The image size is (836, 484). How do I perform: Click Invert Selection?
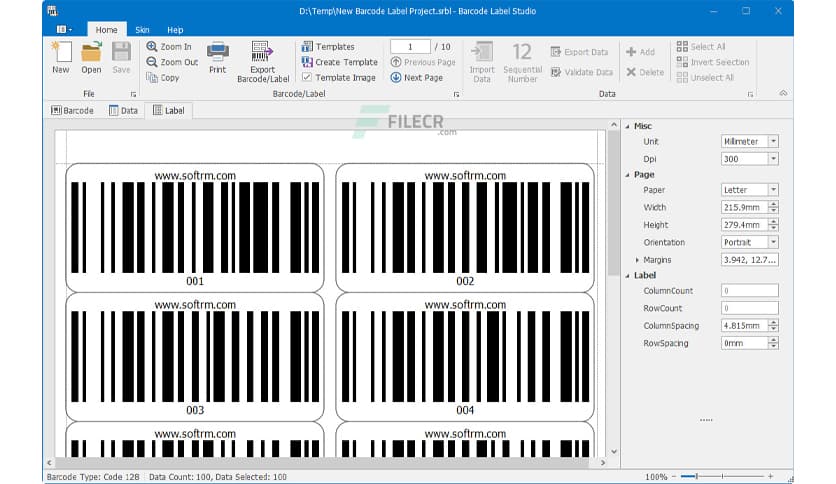(713, 62)
